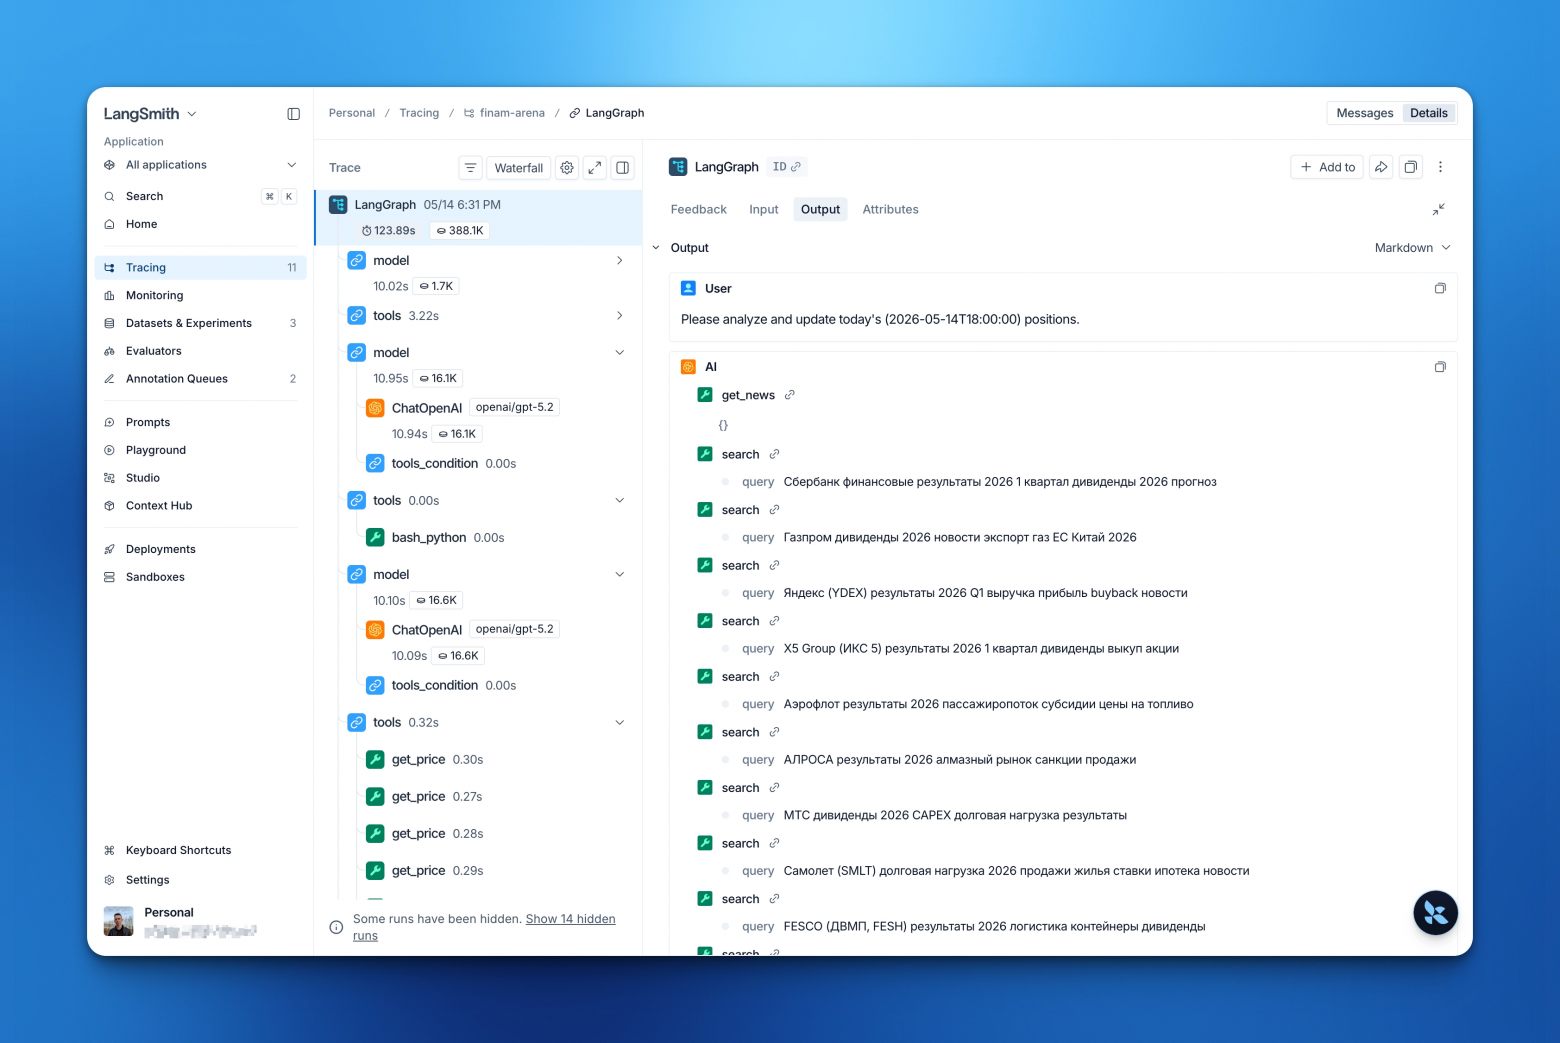Toggle the Waterfall view
Screen dimensions: 1560x1043
tap(519, 168)
